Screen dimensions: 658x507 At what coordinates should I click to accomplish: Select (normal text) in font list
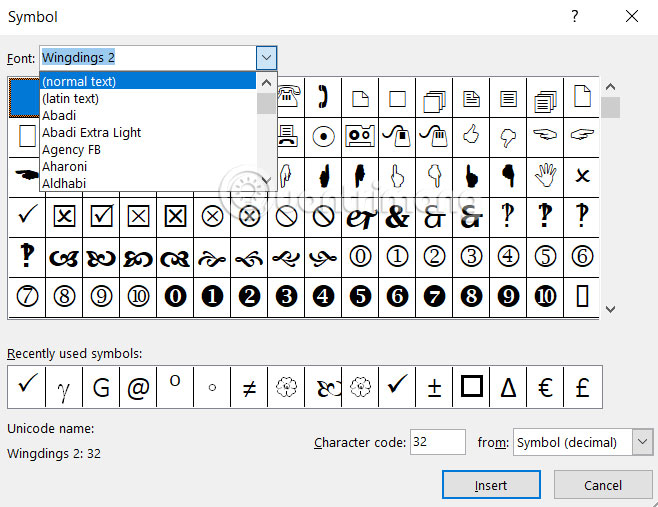click(148, 81)
